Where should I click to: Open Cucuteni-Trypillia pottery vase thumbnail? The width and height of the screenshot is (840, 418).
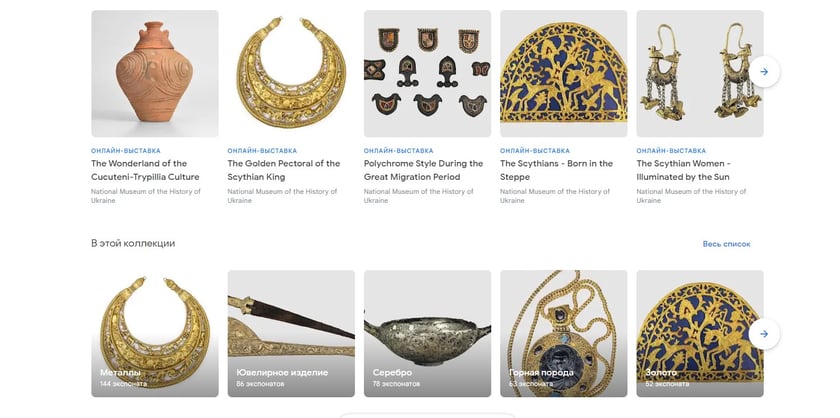coord(155,73)
